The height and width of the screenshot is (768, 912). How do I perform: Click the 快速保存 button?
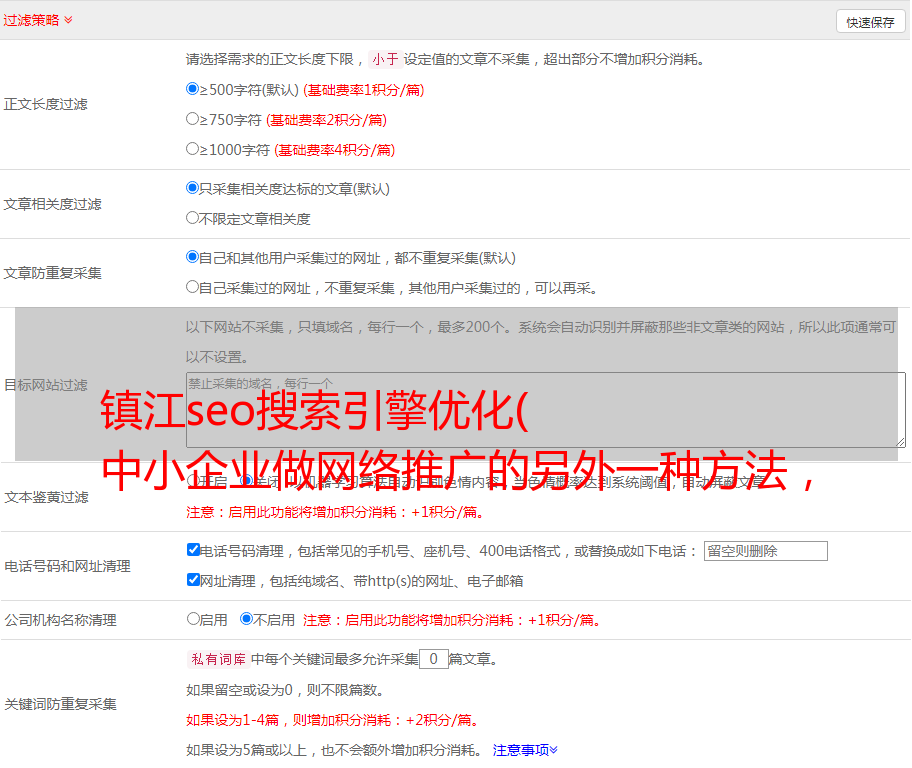coord(870,22)
